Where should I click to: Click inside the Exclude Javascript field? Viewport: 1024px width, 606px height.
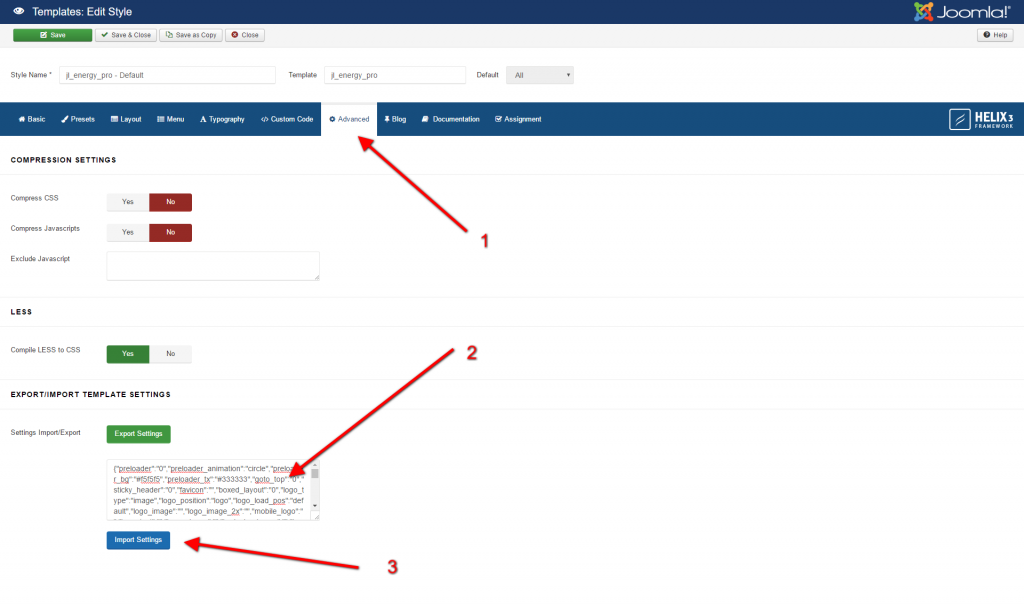(x=212, y=266)
